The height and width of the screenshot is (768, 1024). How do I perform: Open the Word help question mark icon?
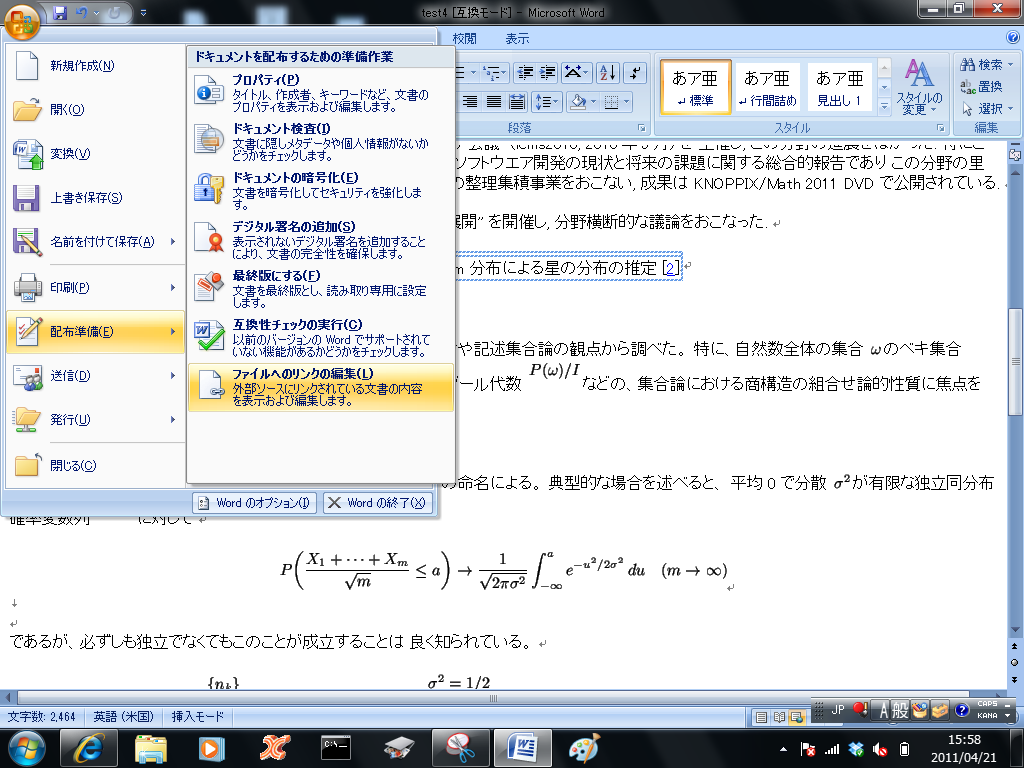pos(1012,39)
